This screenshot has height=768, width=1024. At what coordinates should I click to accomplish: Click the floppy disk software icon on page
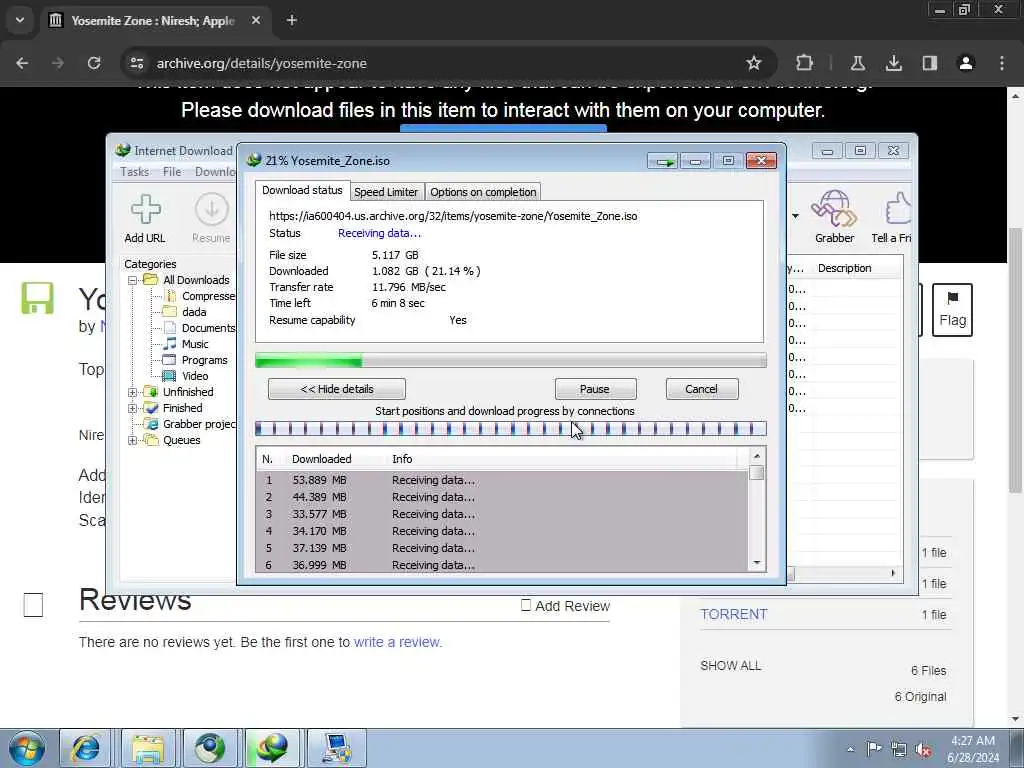point(37,298)
